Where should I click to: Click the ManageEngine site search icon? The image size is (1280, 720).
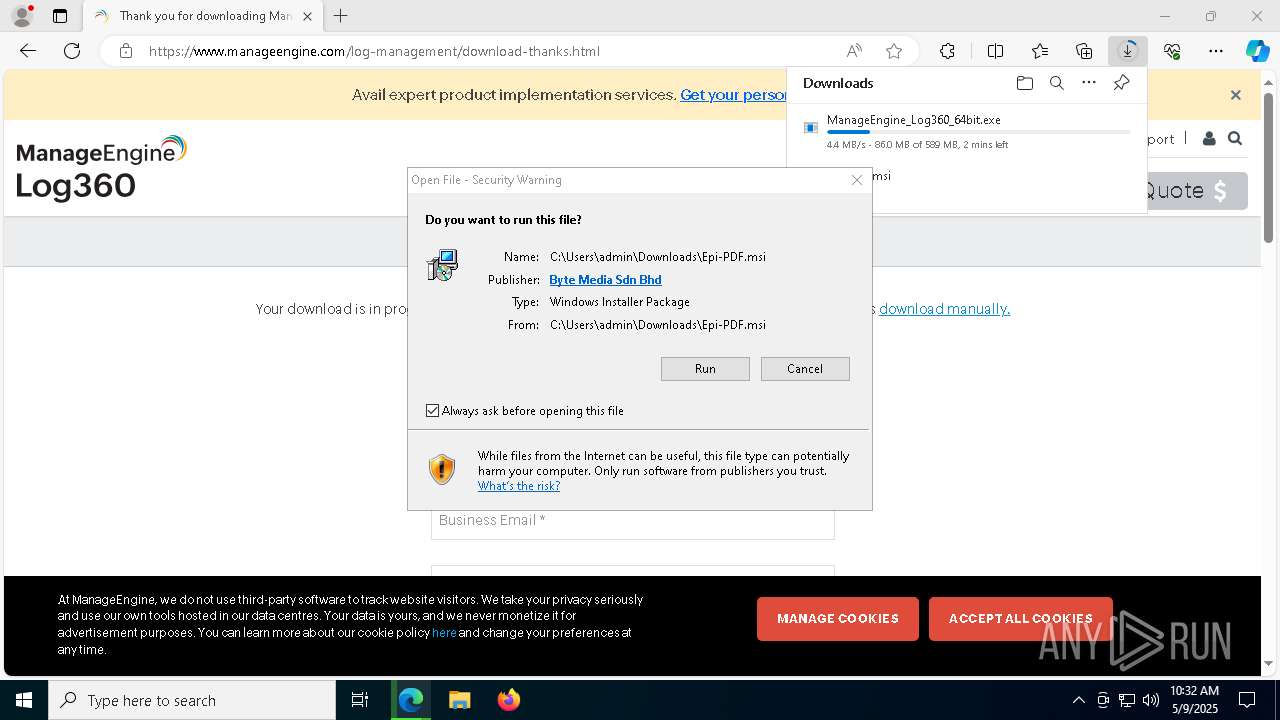tap(1235, 139)
